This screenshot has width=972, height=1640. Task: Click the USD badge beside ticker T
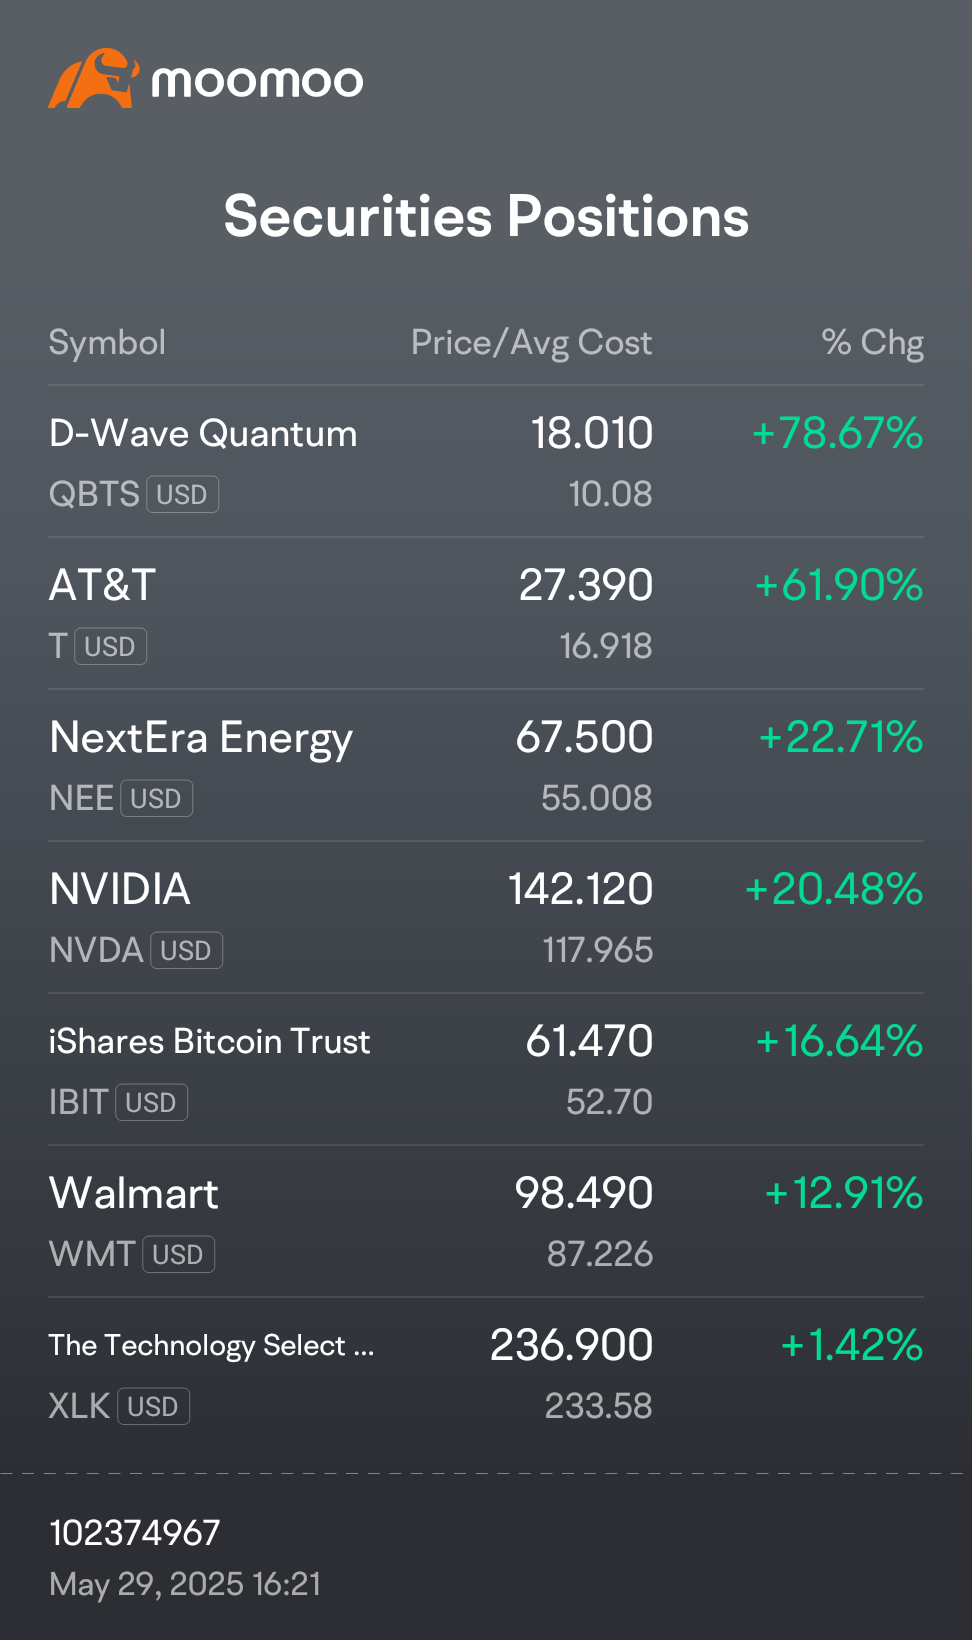click(x=111, y=646)
